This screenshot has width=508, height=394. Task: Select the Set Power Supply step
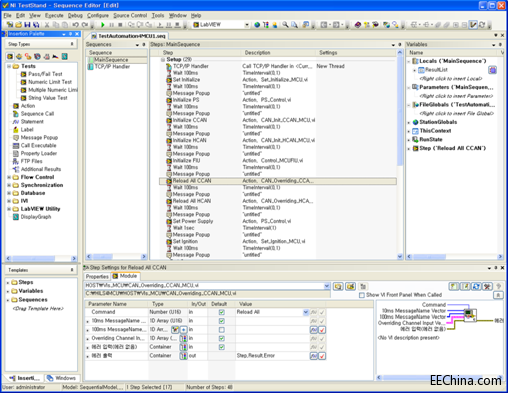coord(193,221)
